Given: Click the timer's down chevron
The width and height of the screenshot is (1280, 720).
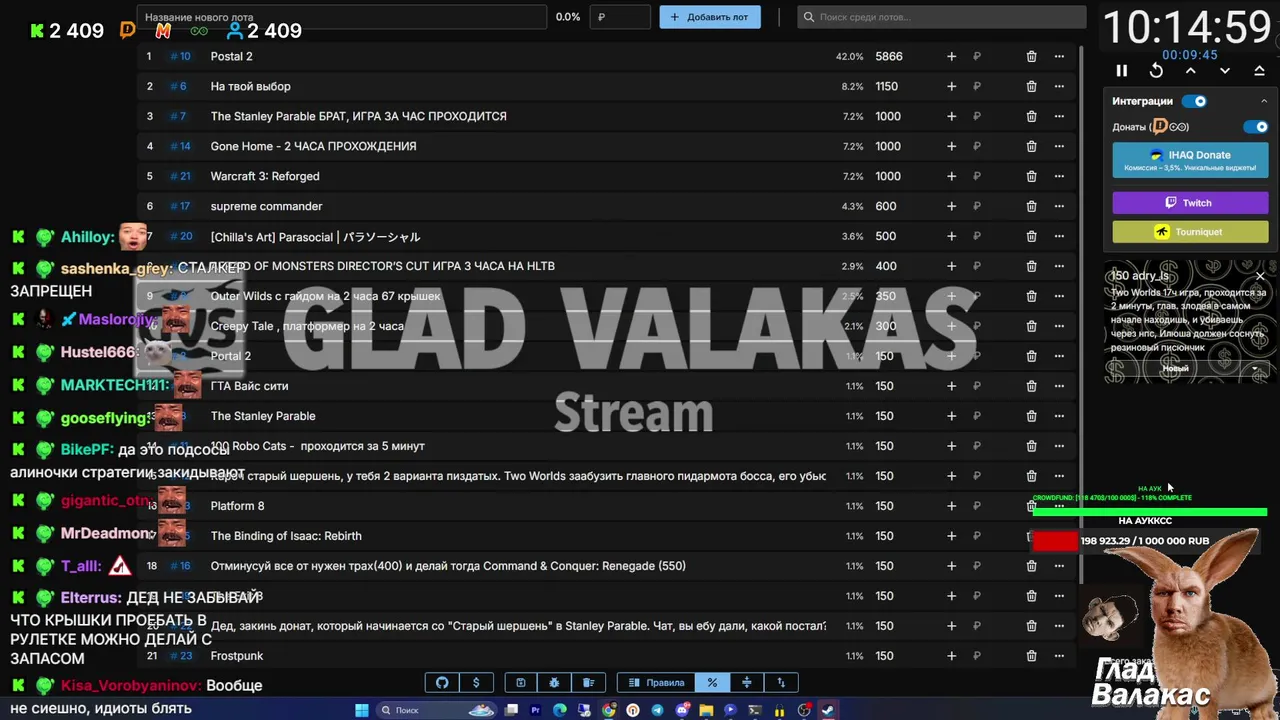Looking at the screenshot, I should (1225, 71).
